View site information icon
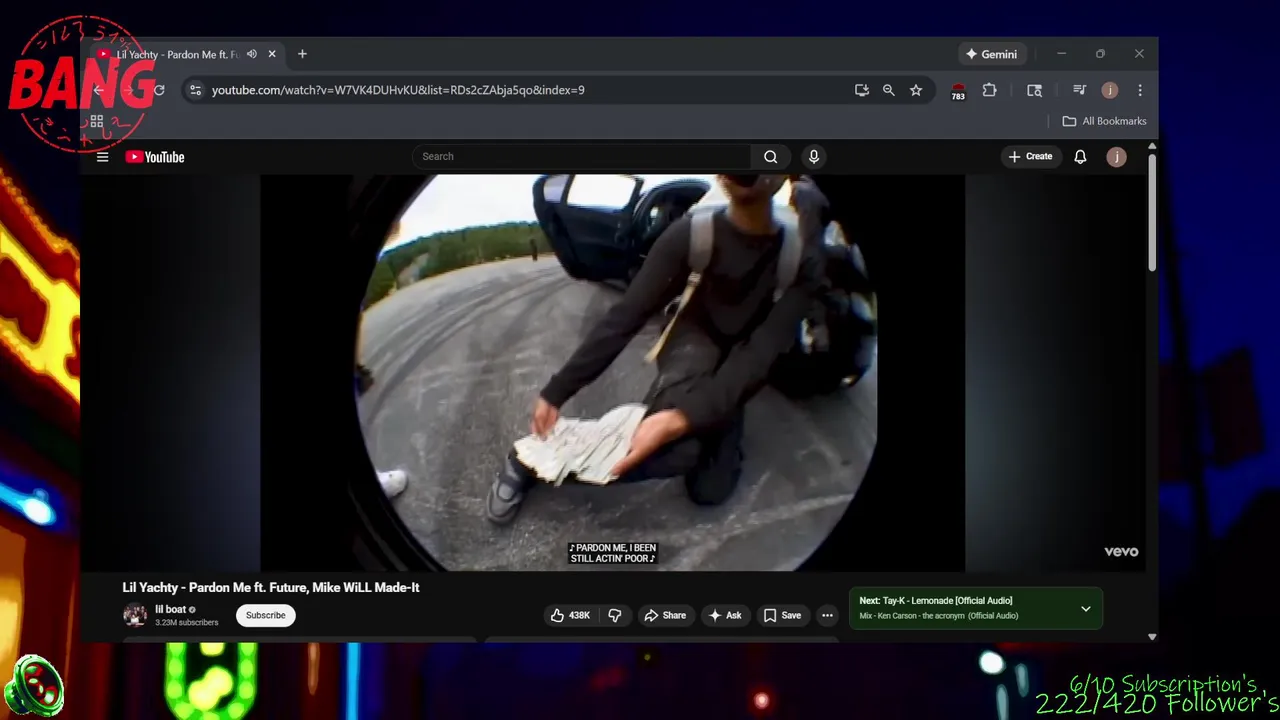 coord(196,90)
